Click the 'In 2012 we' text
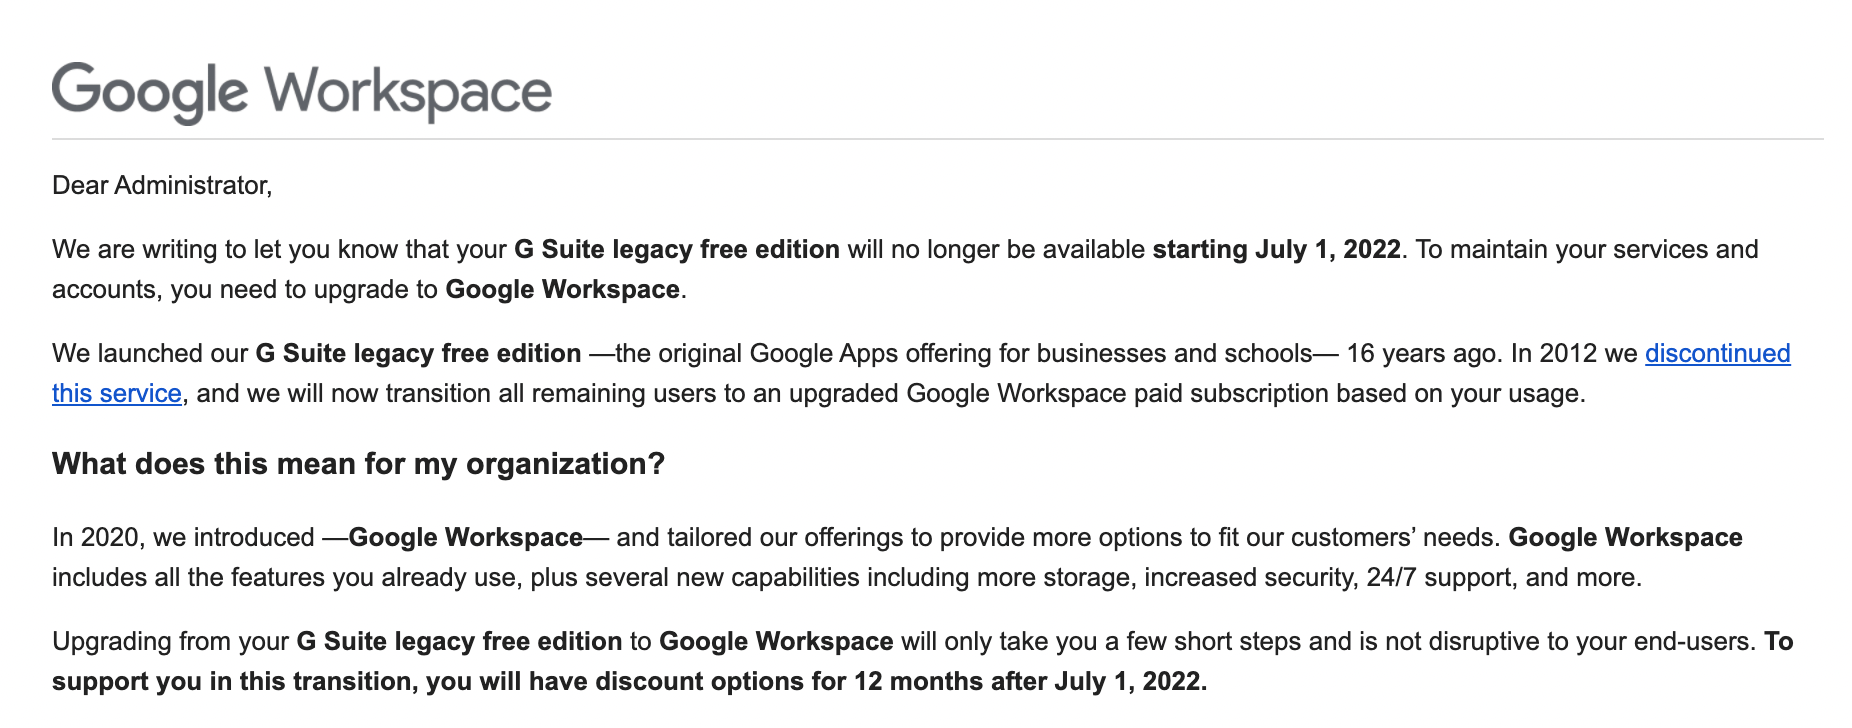 (x=1573, y=354)
